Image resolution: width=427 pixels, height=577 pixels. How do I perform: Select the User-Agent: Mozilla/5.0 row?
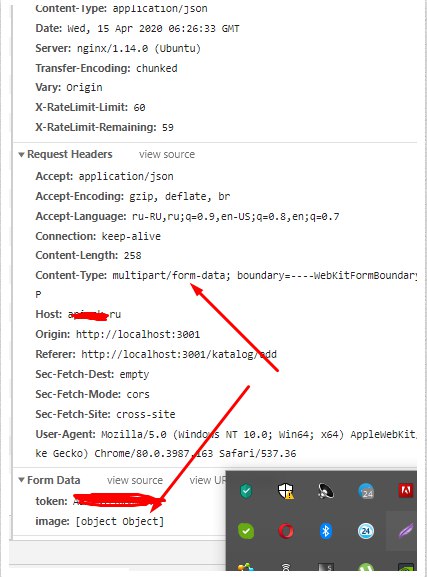click(x=226, y=443)
